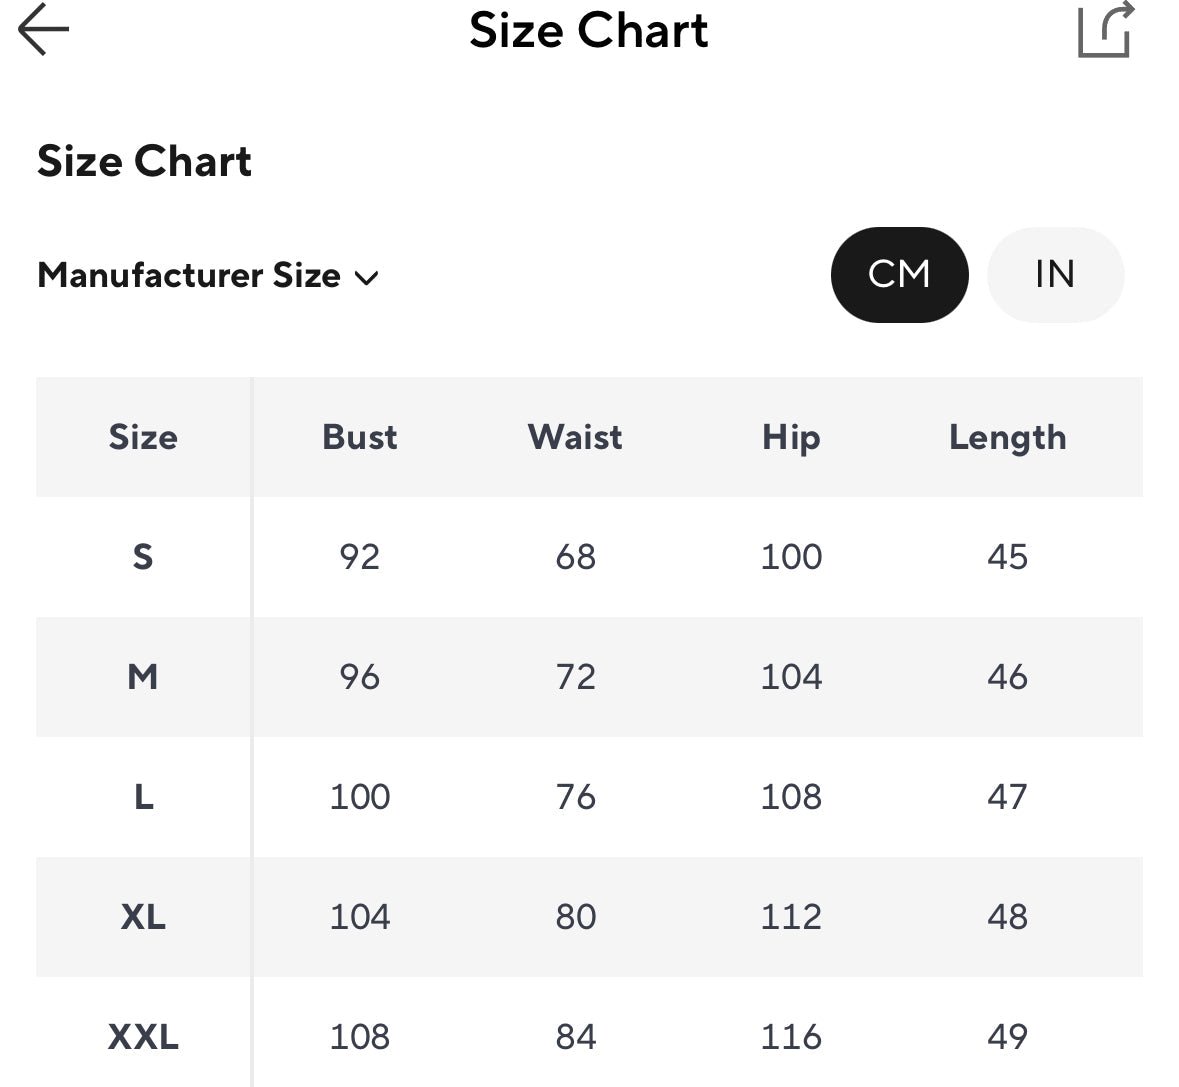Select the Bust column header
Screen dimensions: 1179x1087
[359, 437]
